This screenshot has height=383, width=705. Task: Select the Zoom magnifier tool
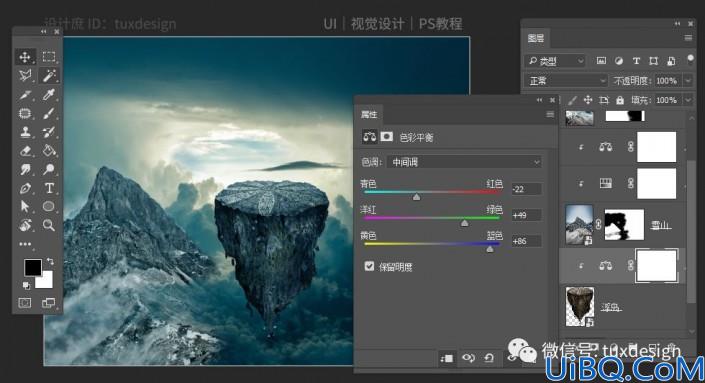tap(49, 225)
